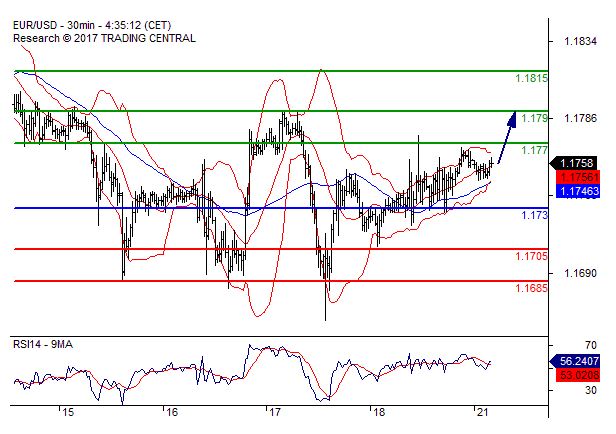616x434 pixels.
Task: Click the green 1.177 resistance label
Action: click(534, 150)
